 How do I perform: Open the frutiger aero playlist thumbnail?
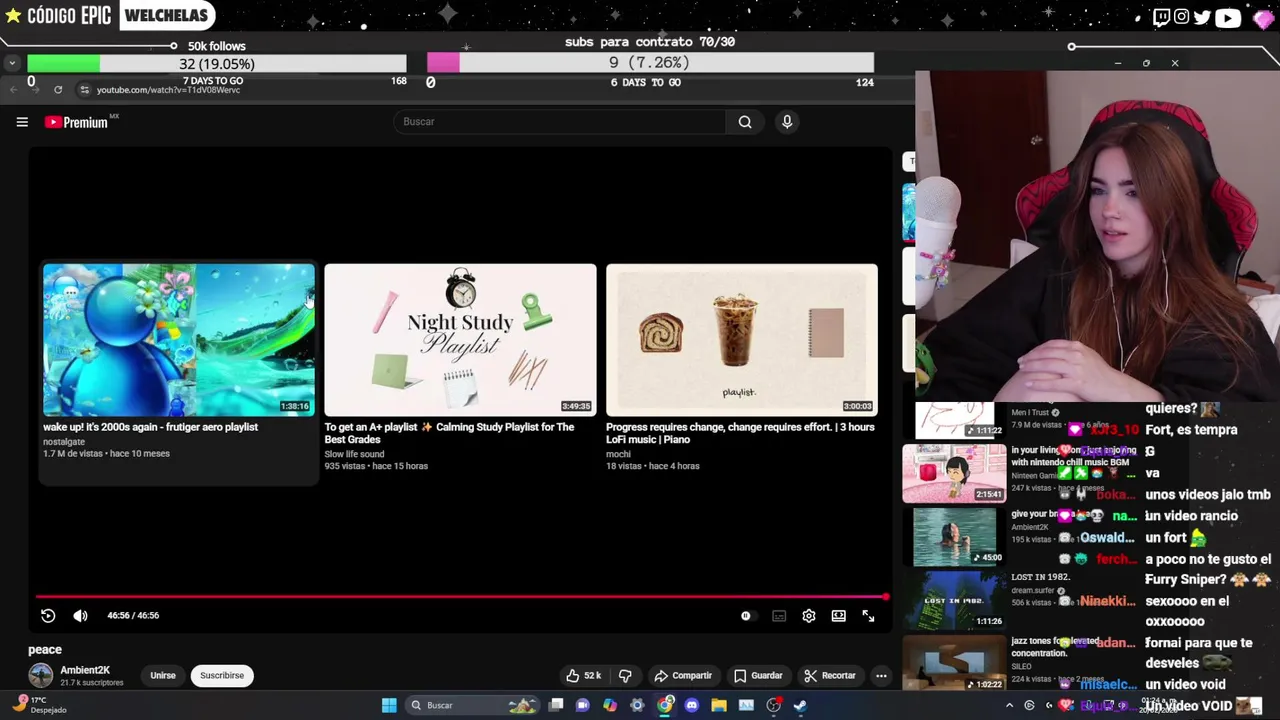point(178,340)
